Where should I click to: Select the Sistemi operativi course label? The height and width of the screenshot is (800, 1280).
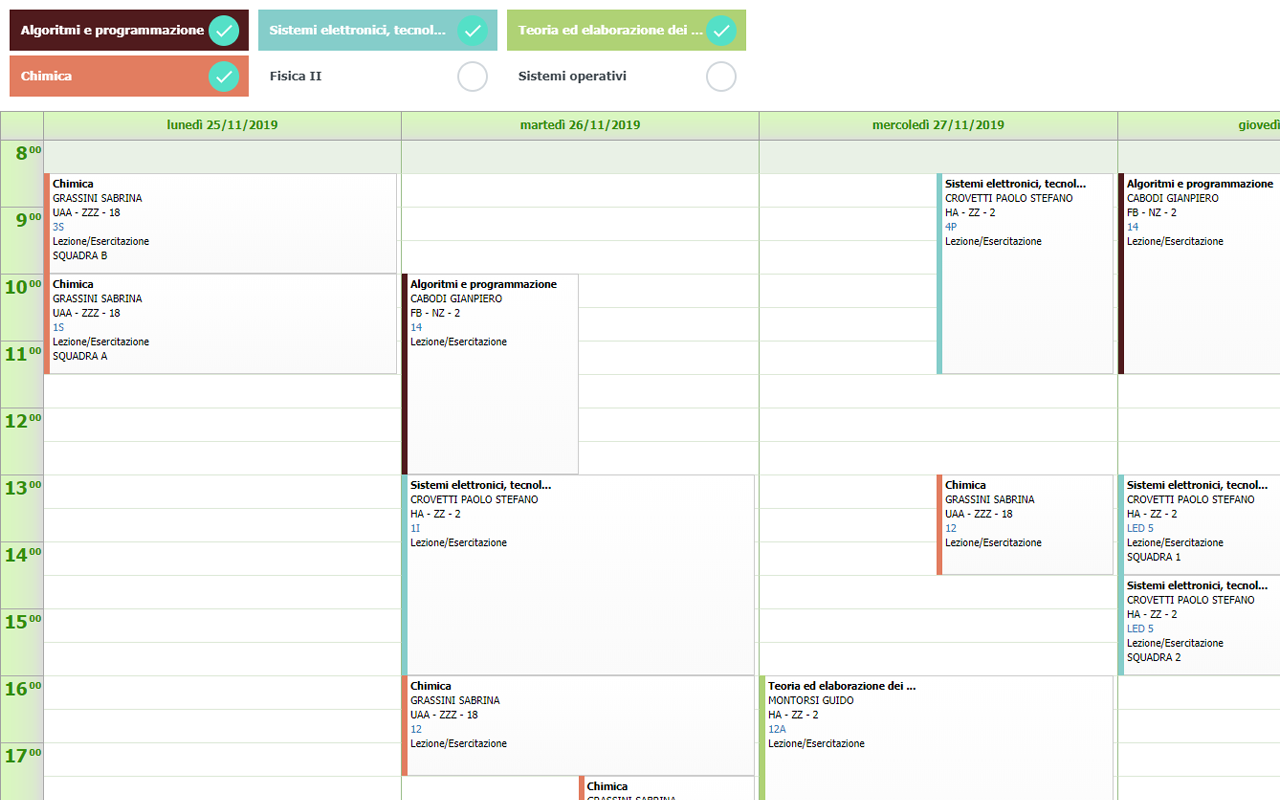(572, 76)
